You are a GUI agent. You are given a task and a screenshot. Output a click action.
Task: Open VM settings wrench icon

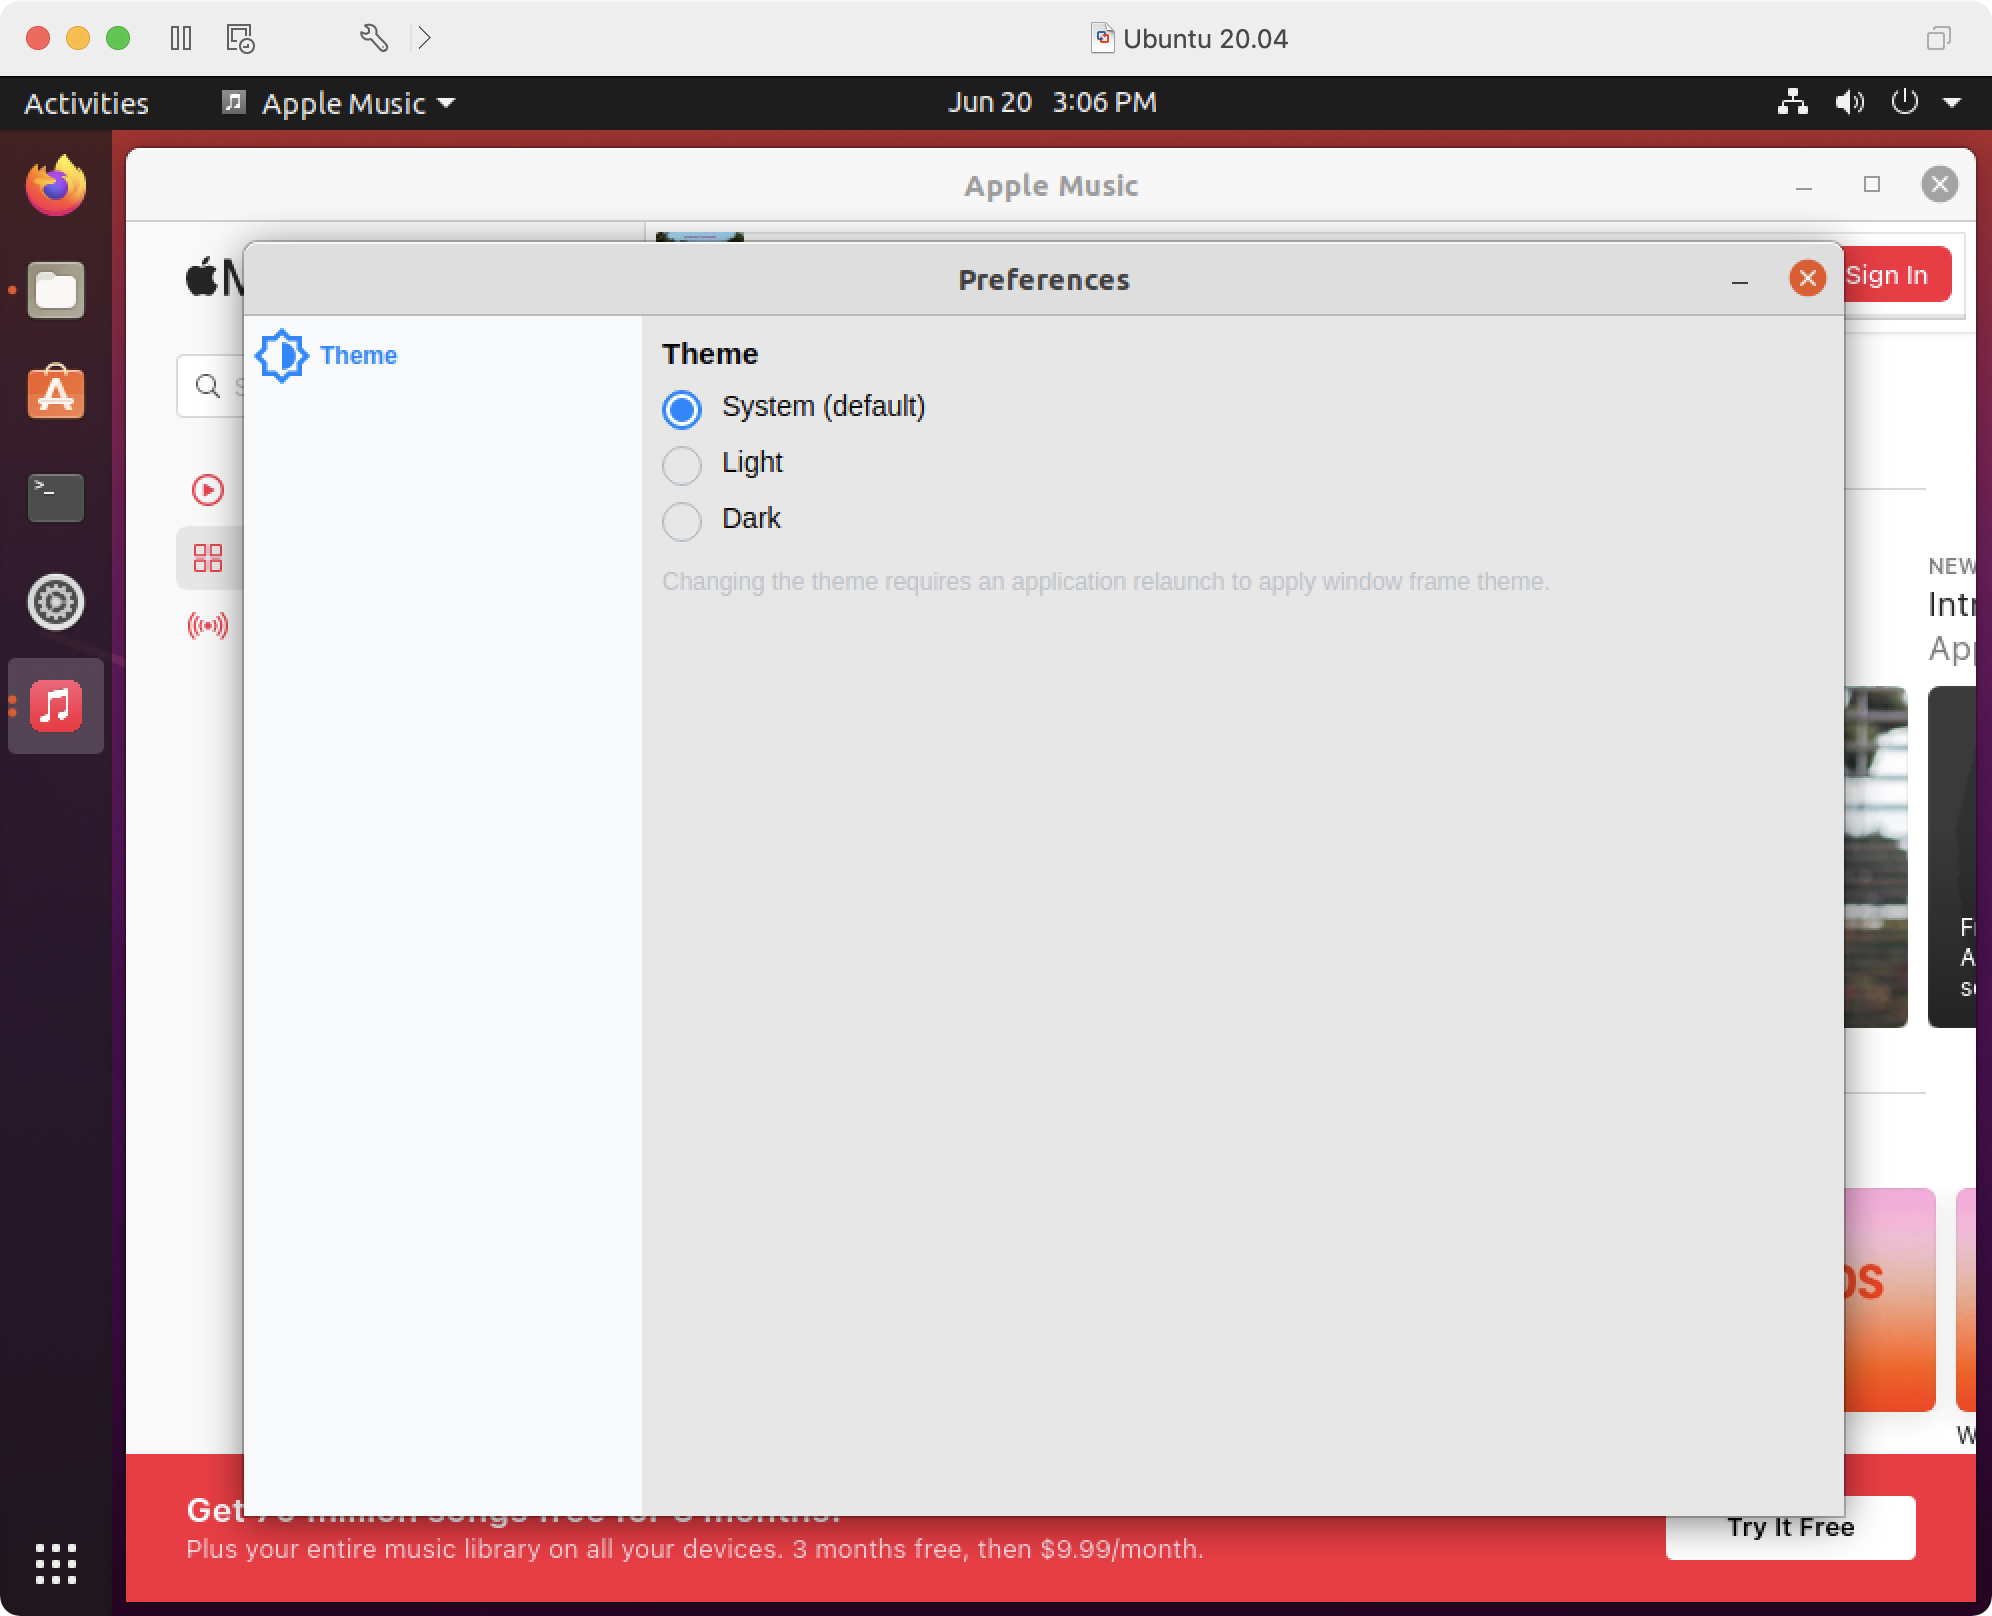pos(373,38)
